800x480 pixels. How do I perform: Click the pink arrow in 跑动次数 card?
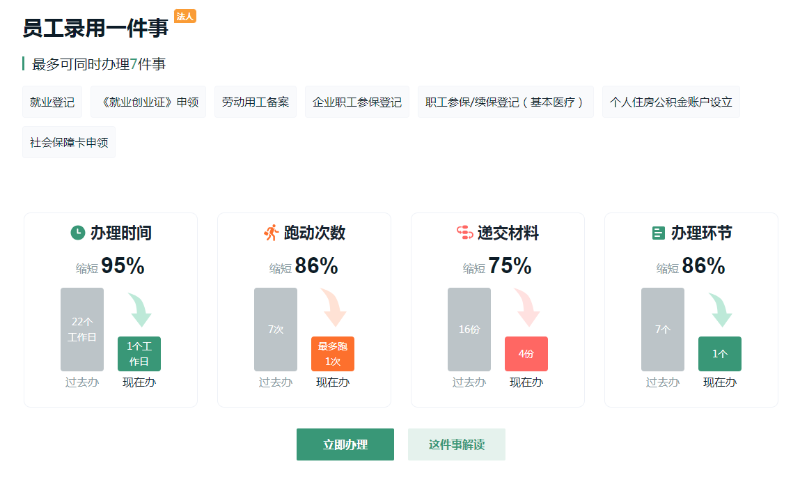pos(334,308)
